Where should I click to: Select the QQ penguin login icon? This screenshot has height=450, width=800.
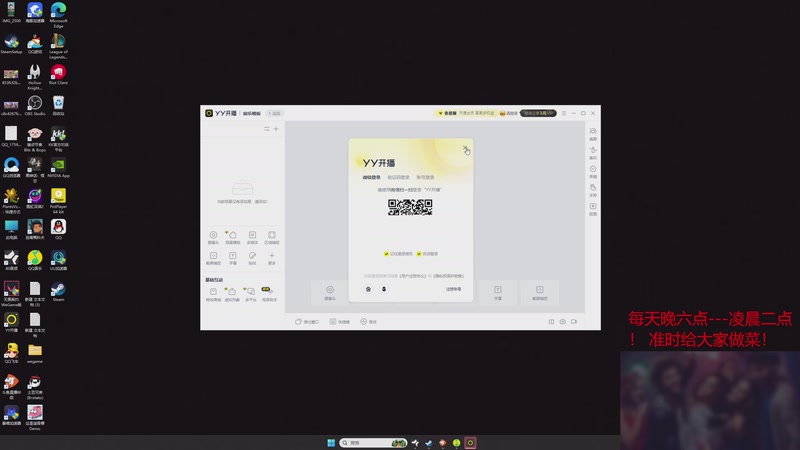pos(384,289)
